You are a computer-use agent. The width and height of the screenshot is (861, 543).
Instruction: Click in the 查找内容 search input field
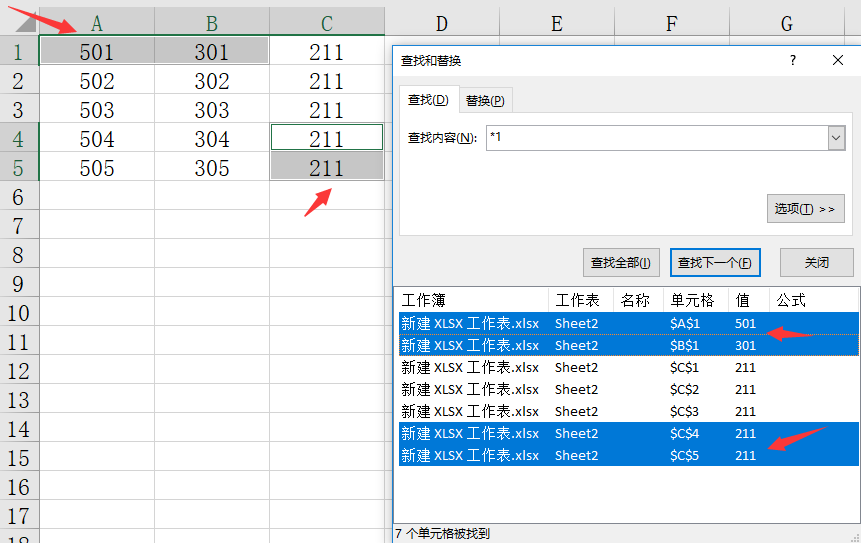(x=655, y=138)
